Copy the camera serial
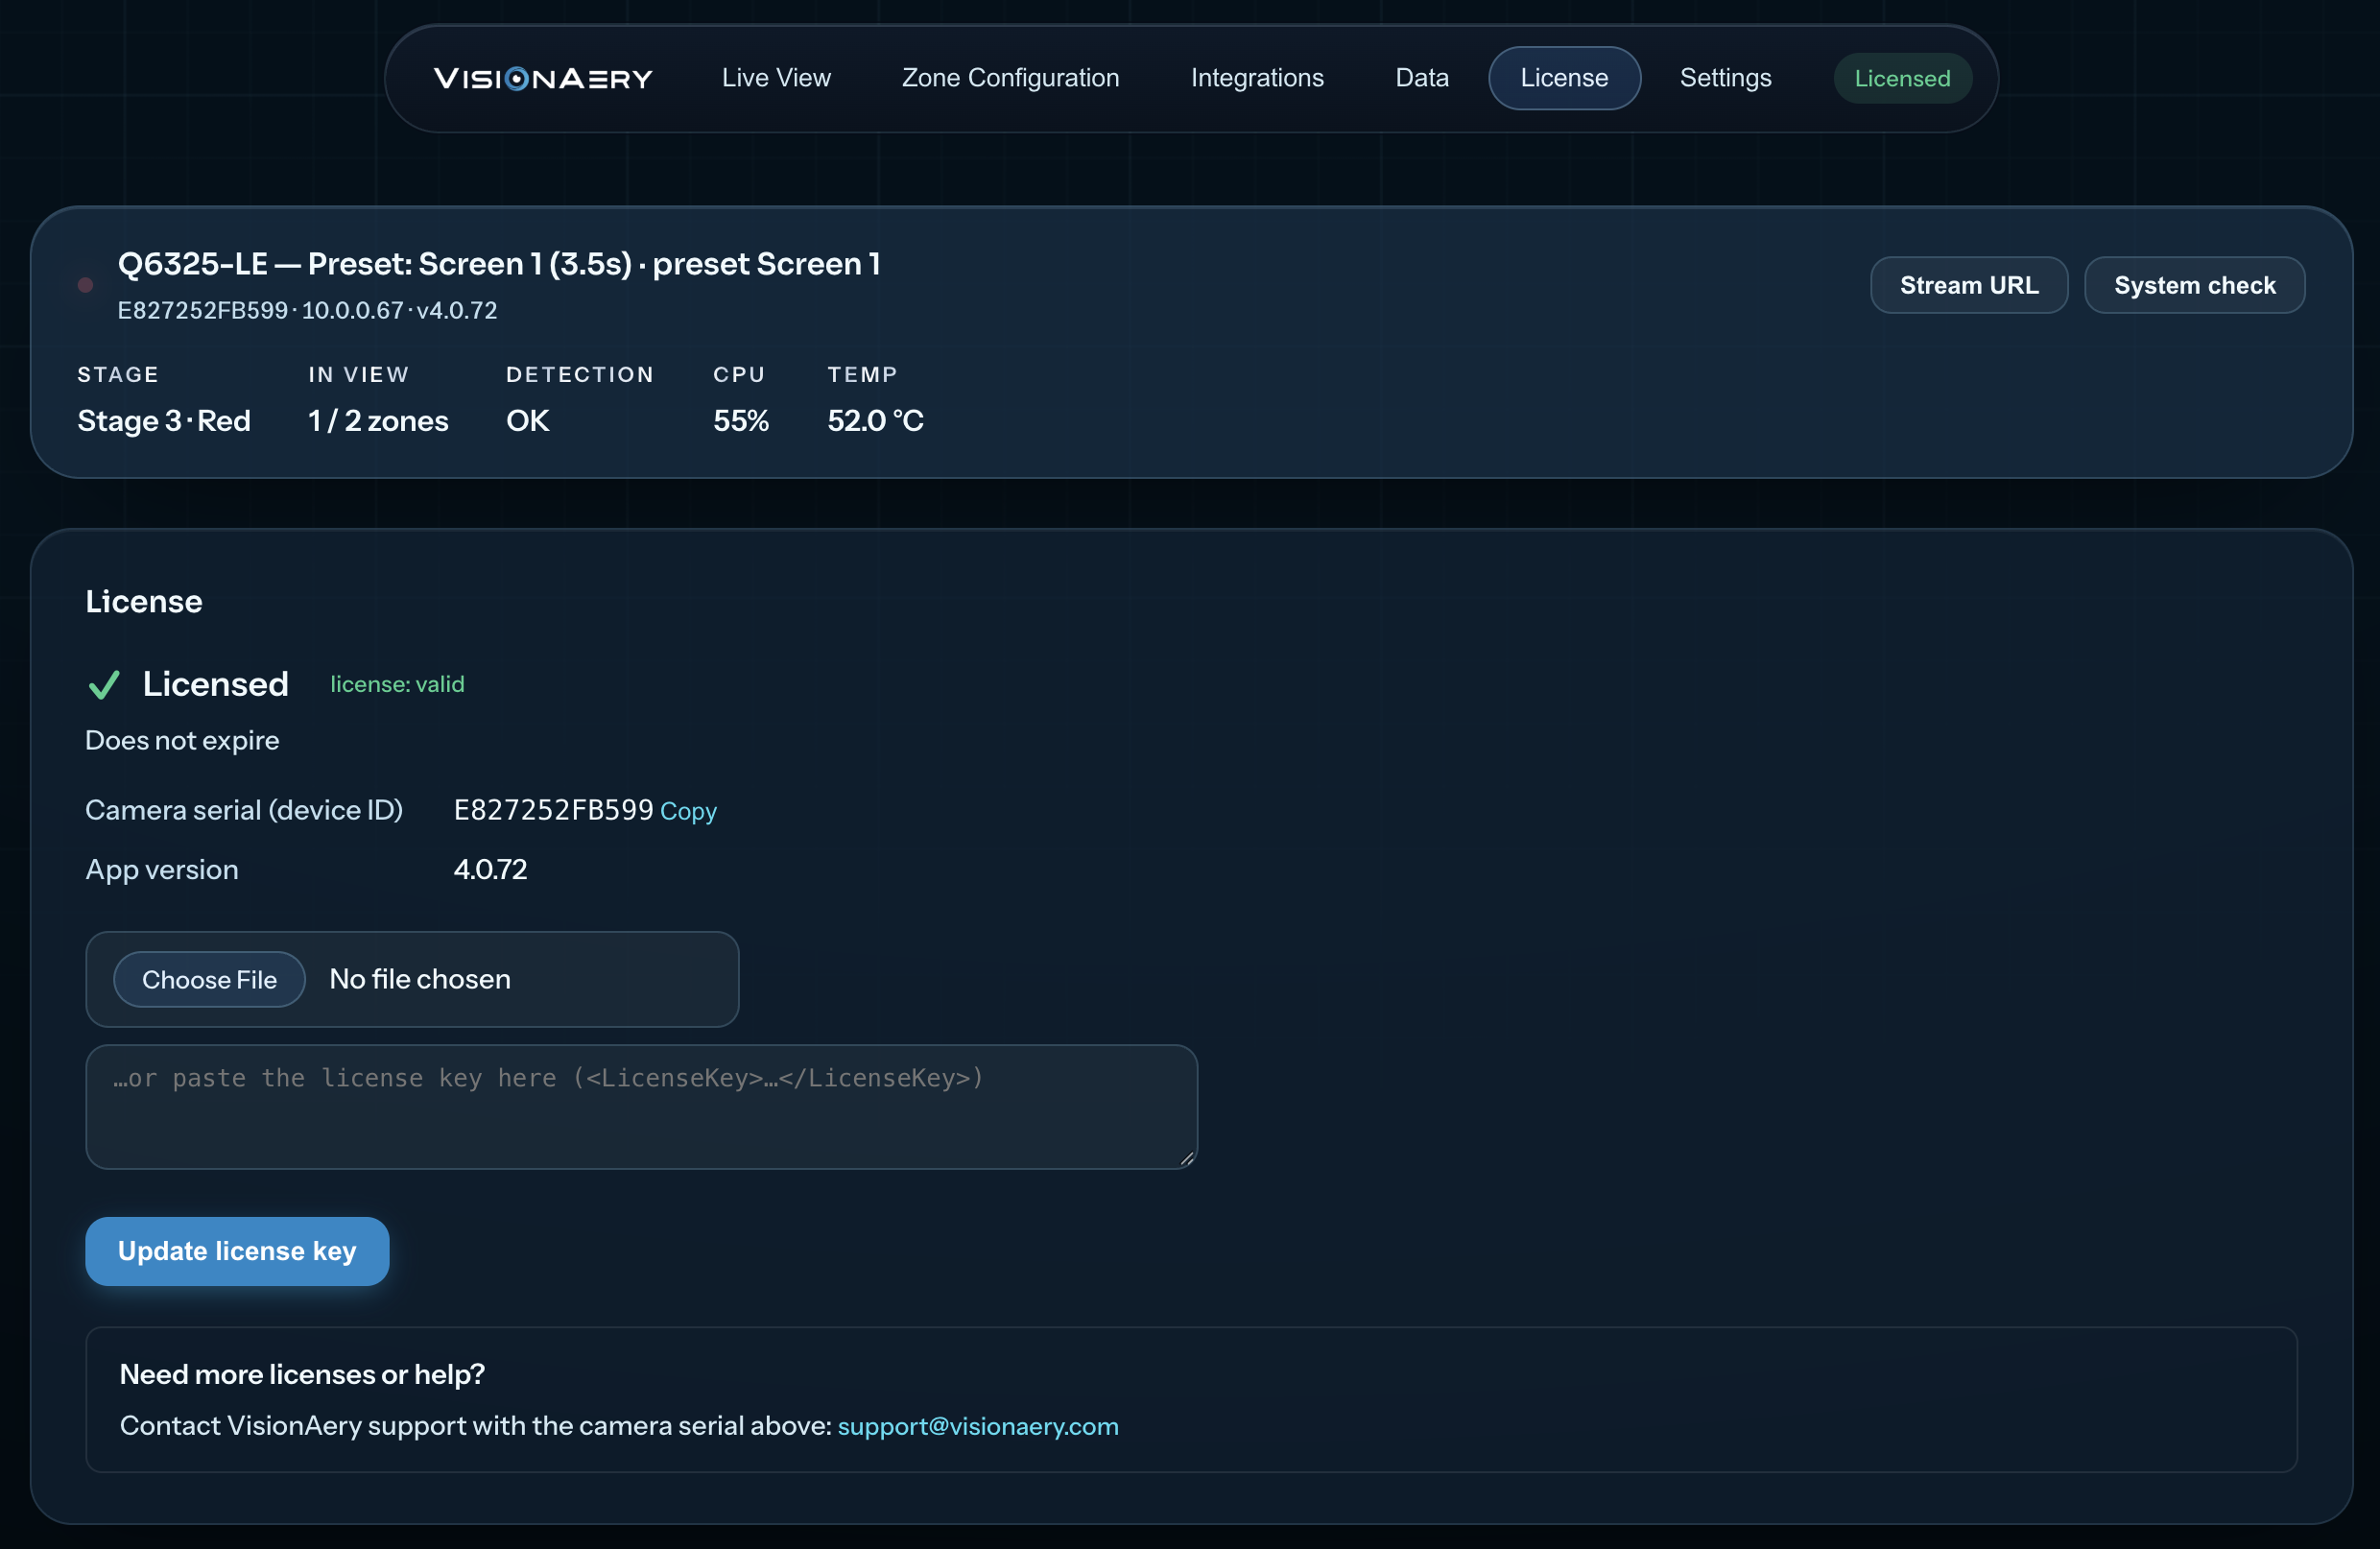This screenshot has width=2380, height=1549. (x=688, y=811)
